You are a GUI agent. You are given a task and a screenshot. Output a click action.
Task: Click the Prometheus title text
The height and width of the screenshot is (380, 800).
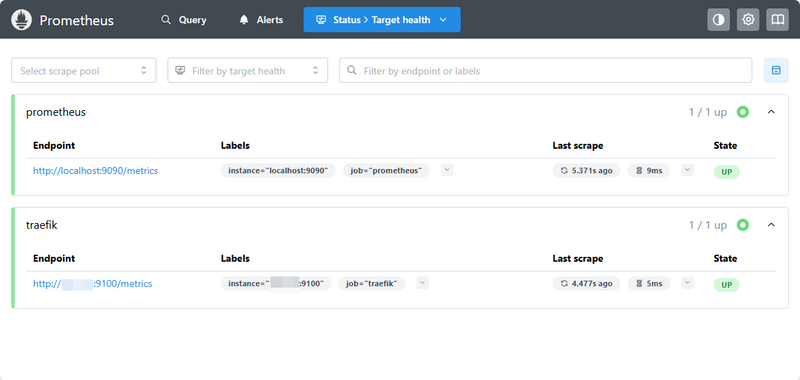(x=77, y=20)
